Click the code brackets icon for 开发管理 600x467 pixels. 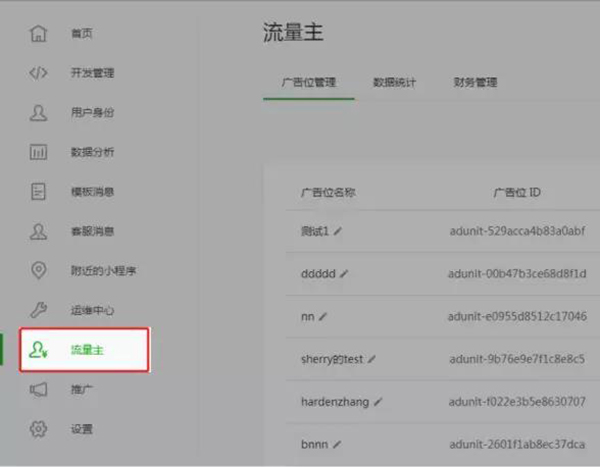(x=39, y=72)
